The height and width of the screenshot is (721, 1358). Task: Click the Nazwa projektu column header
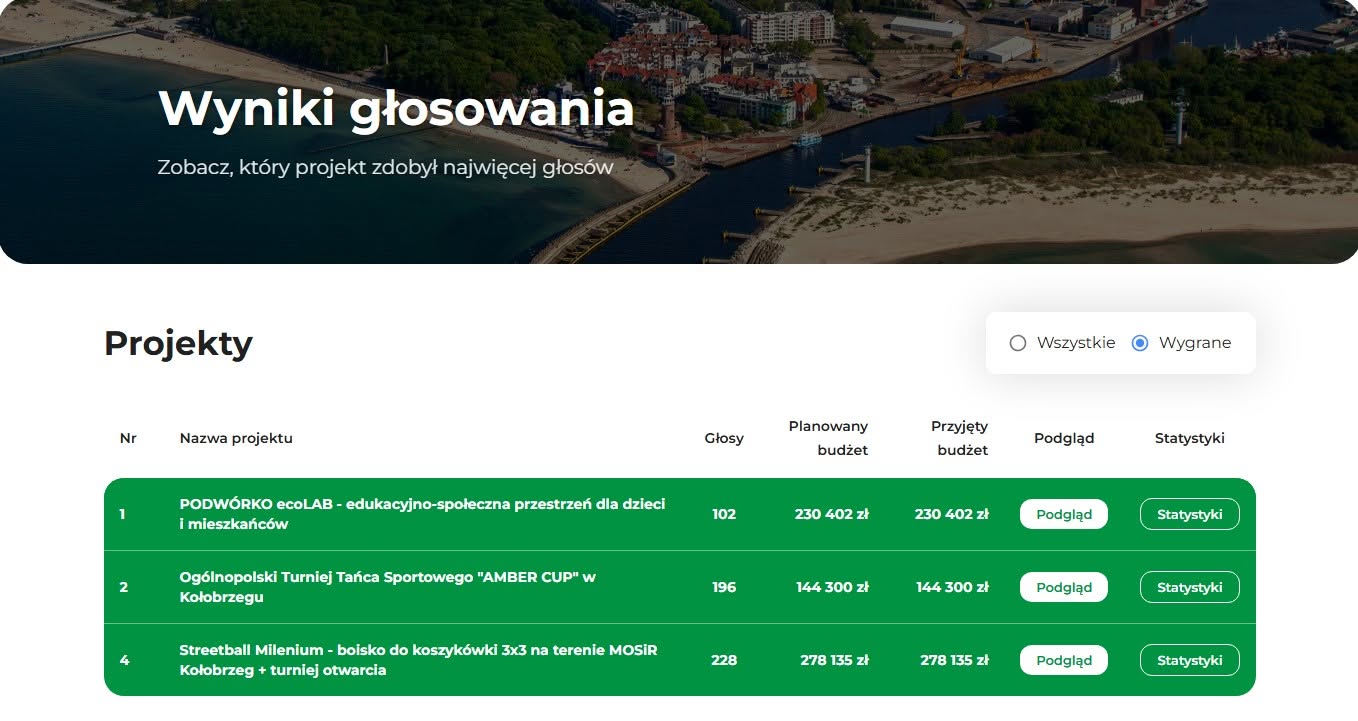click(236, 438)
